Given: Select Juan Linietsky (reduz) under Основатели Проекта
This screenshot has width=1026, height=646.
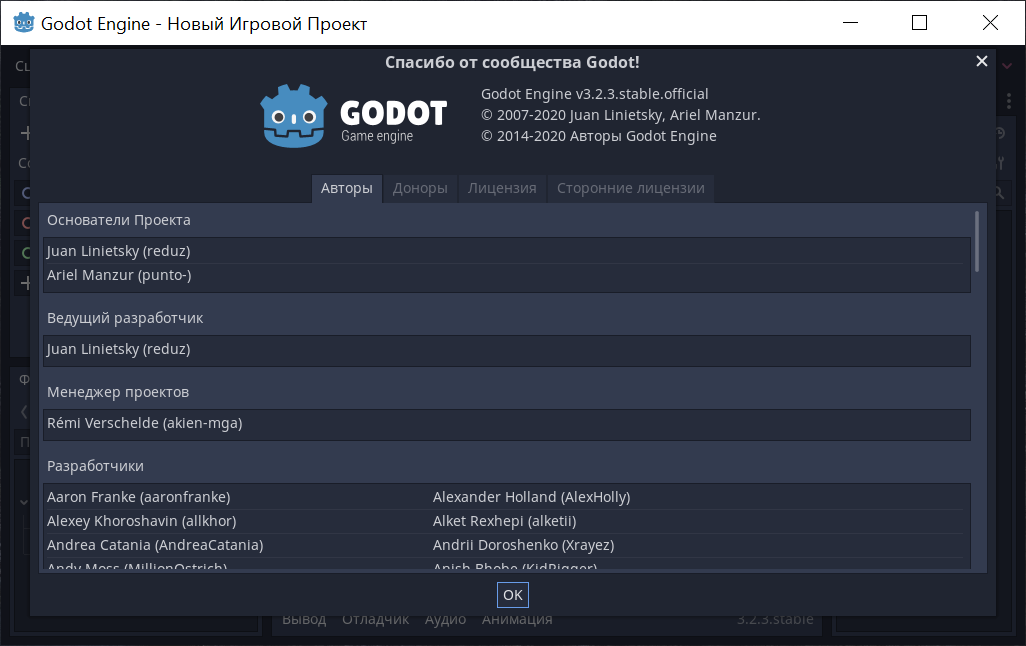Looking at the screenshot, I should pos(118,251).
